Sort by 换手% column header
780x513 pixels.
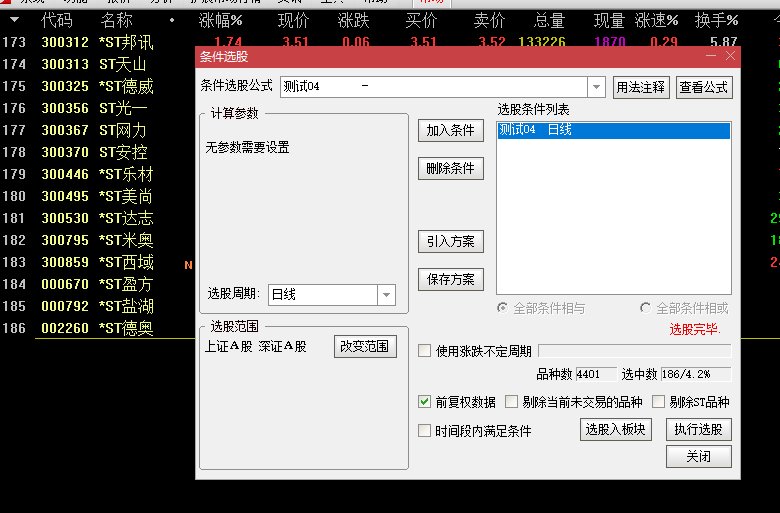[x=716, y=20]
